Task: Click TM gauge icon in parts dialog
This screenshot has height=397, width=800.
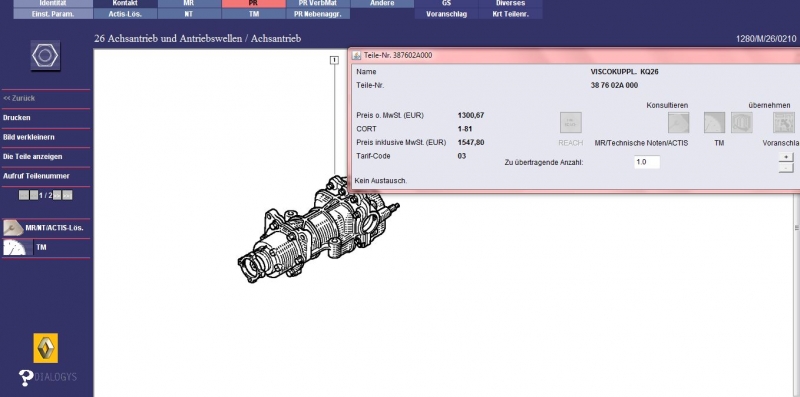Action: 714,122
